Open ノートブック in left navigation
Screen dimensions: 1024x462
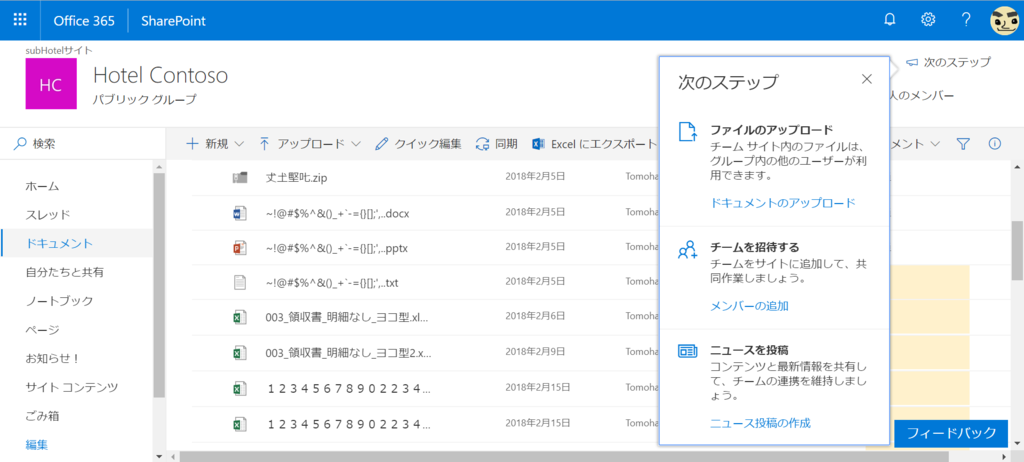click(59, 301)
